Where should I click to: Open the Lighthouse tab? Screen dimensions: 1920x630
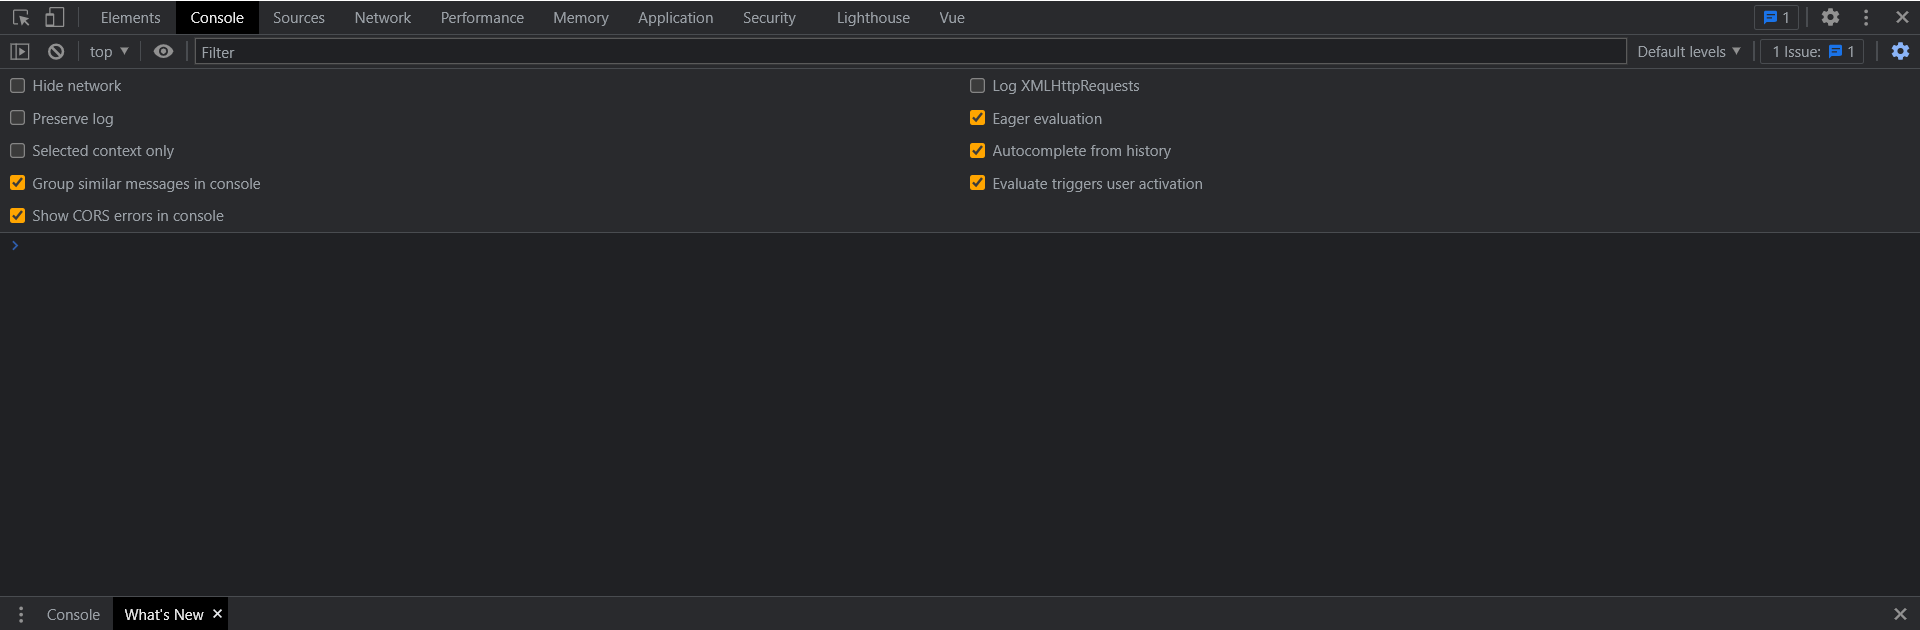pos(873,18)
